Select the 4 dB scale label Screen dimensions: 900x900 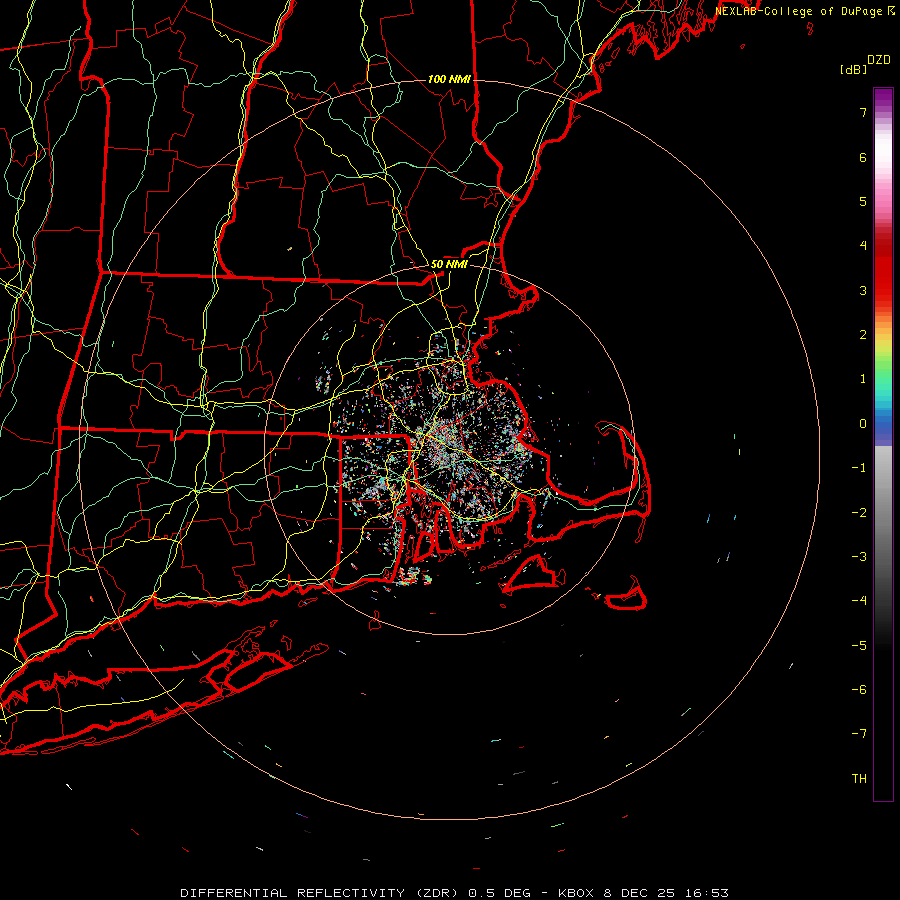coord(863,246)
